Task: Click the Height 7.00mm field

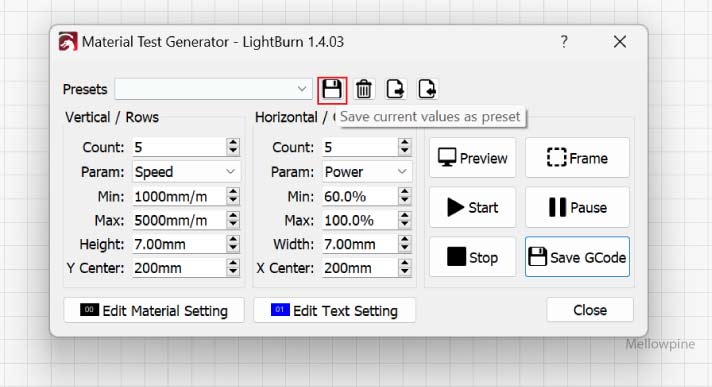Action: (x=179, y=244)
